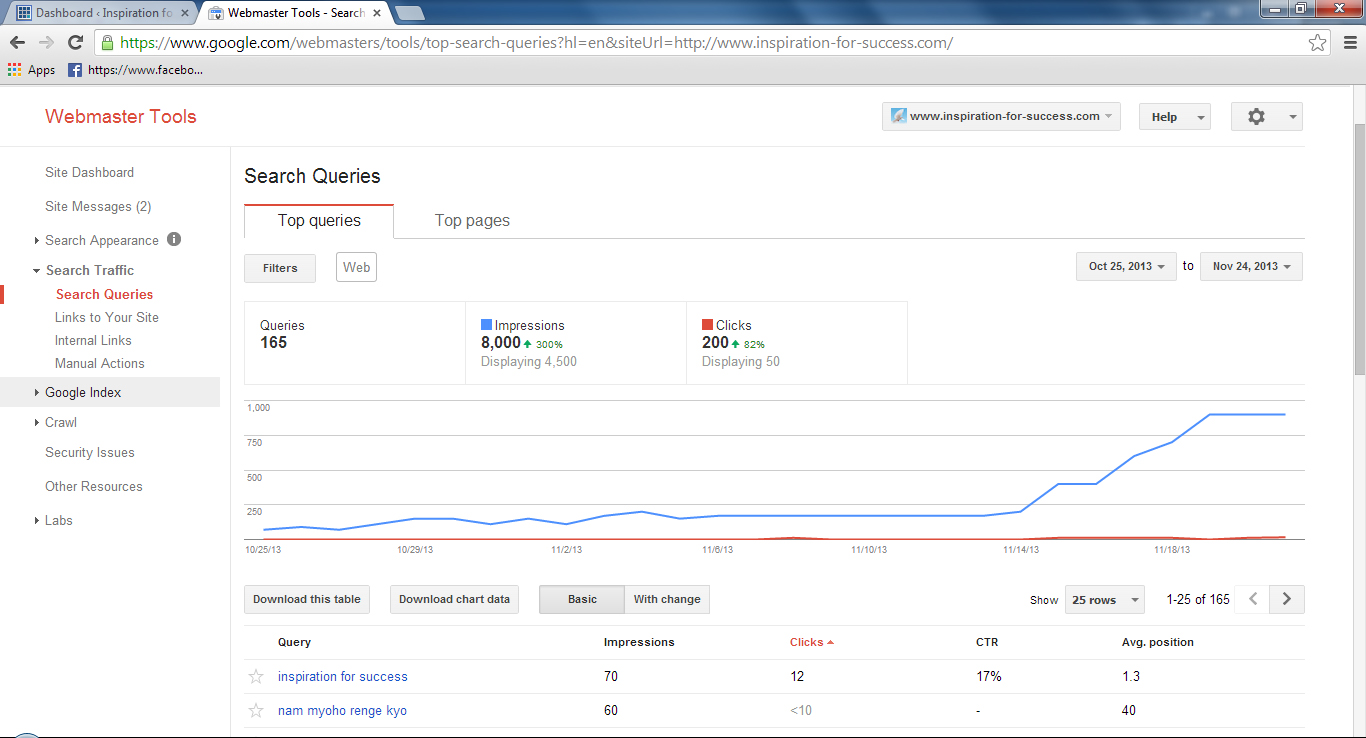
Task: Open Site Messages (2)
Action: click(x=98, y=206)
